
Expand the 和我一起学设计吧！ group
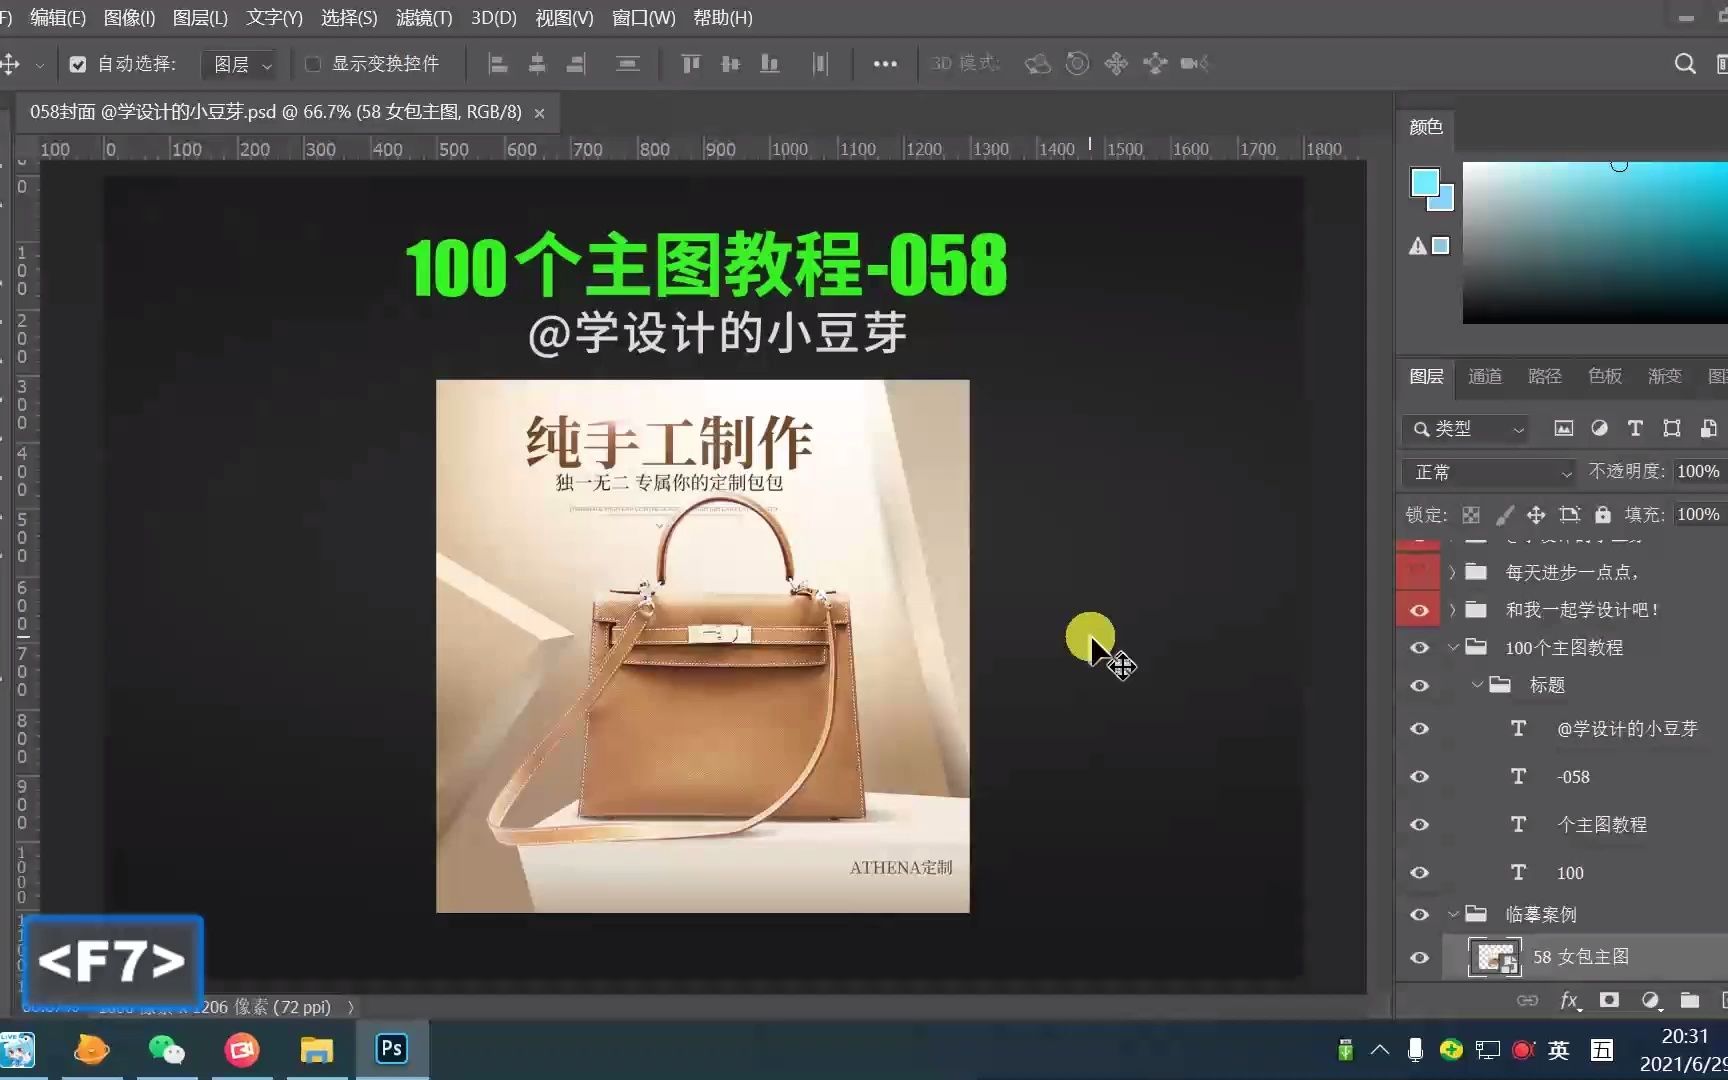point(1453,610)
